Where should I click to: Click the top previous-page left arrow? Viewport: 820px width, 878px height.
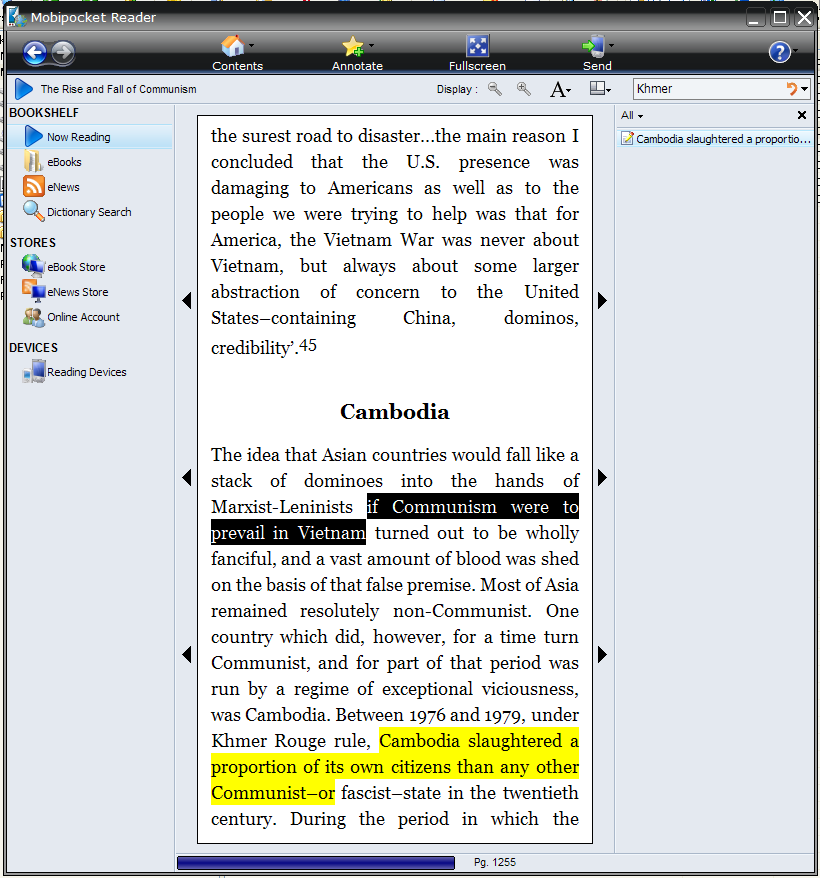187,301
